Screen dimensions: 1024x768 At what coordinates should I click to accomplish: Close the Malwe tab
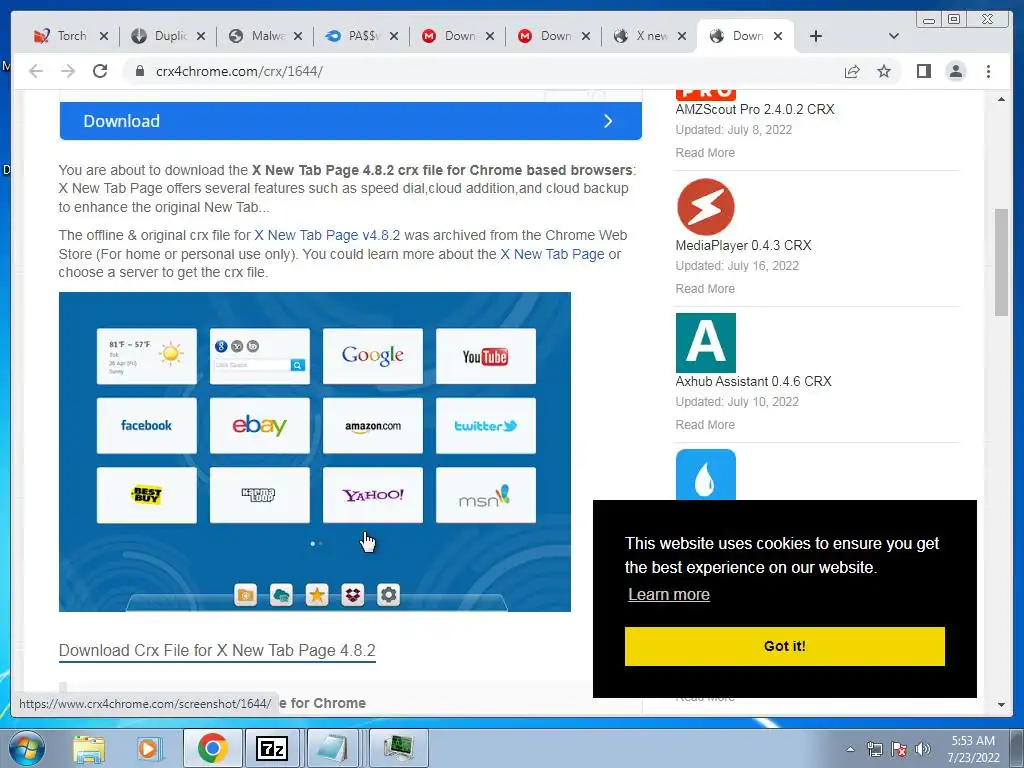tap(298, 36)
